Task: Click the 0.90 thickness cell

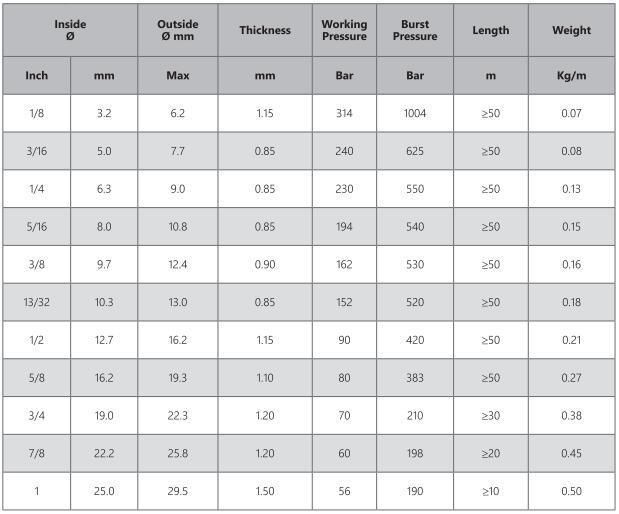Action: pyautogui.click(x=265, y=264)
